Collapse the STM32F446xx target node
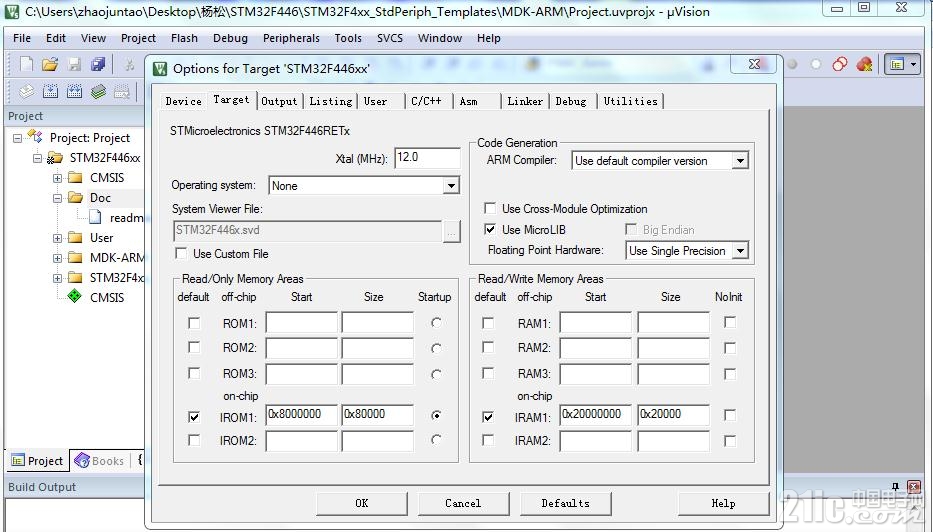Viewport: 933px width, 532px height. pyautogui.click(x=37, y=158)
